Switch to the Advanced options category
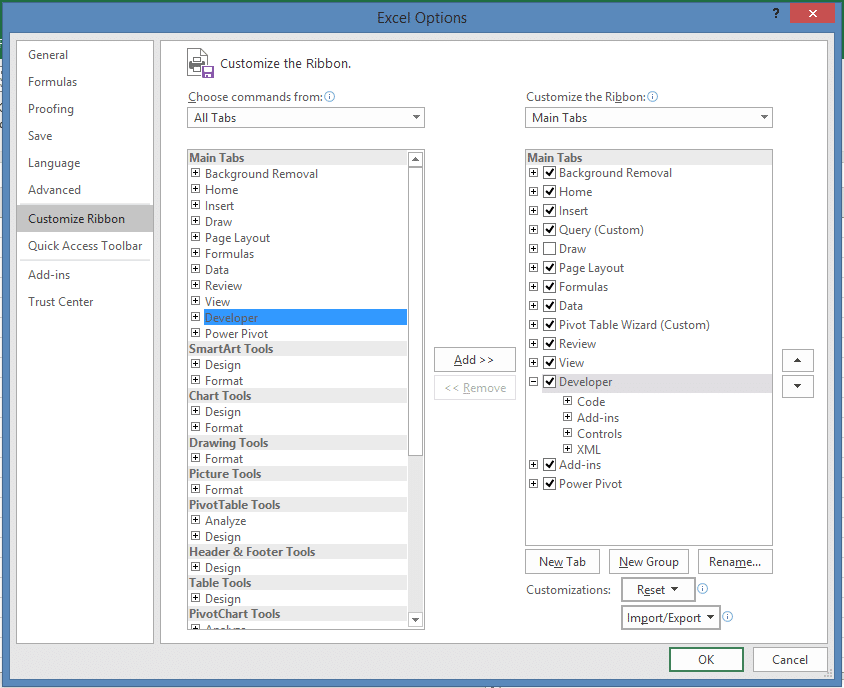This screenshot has height=688, width=844. (54, 189)
